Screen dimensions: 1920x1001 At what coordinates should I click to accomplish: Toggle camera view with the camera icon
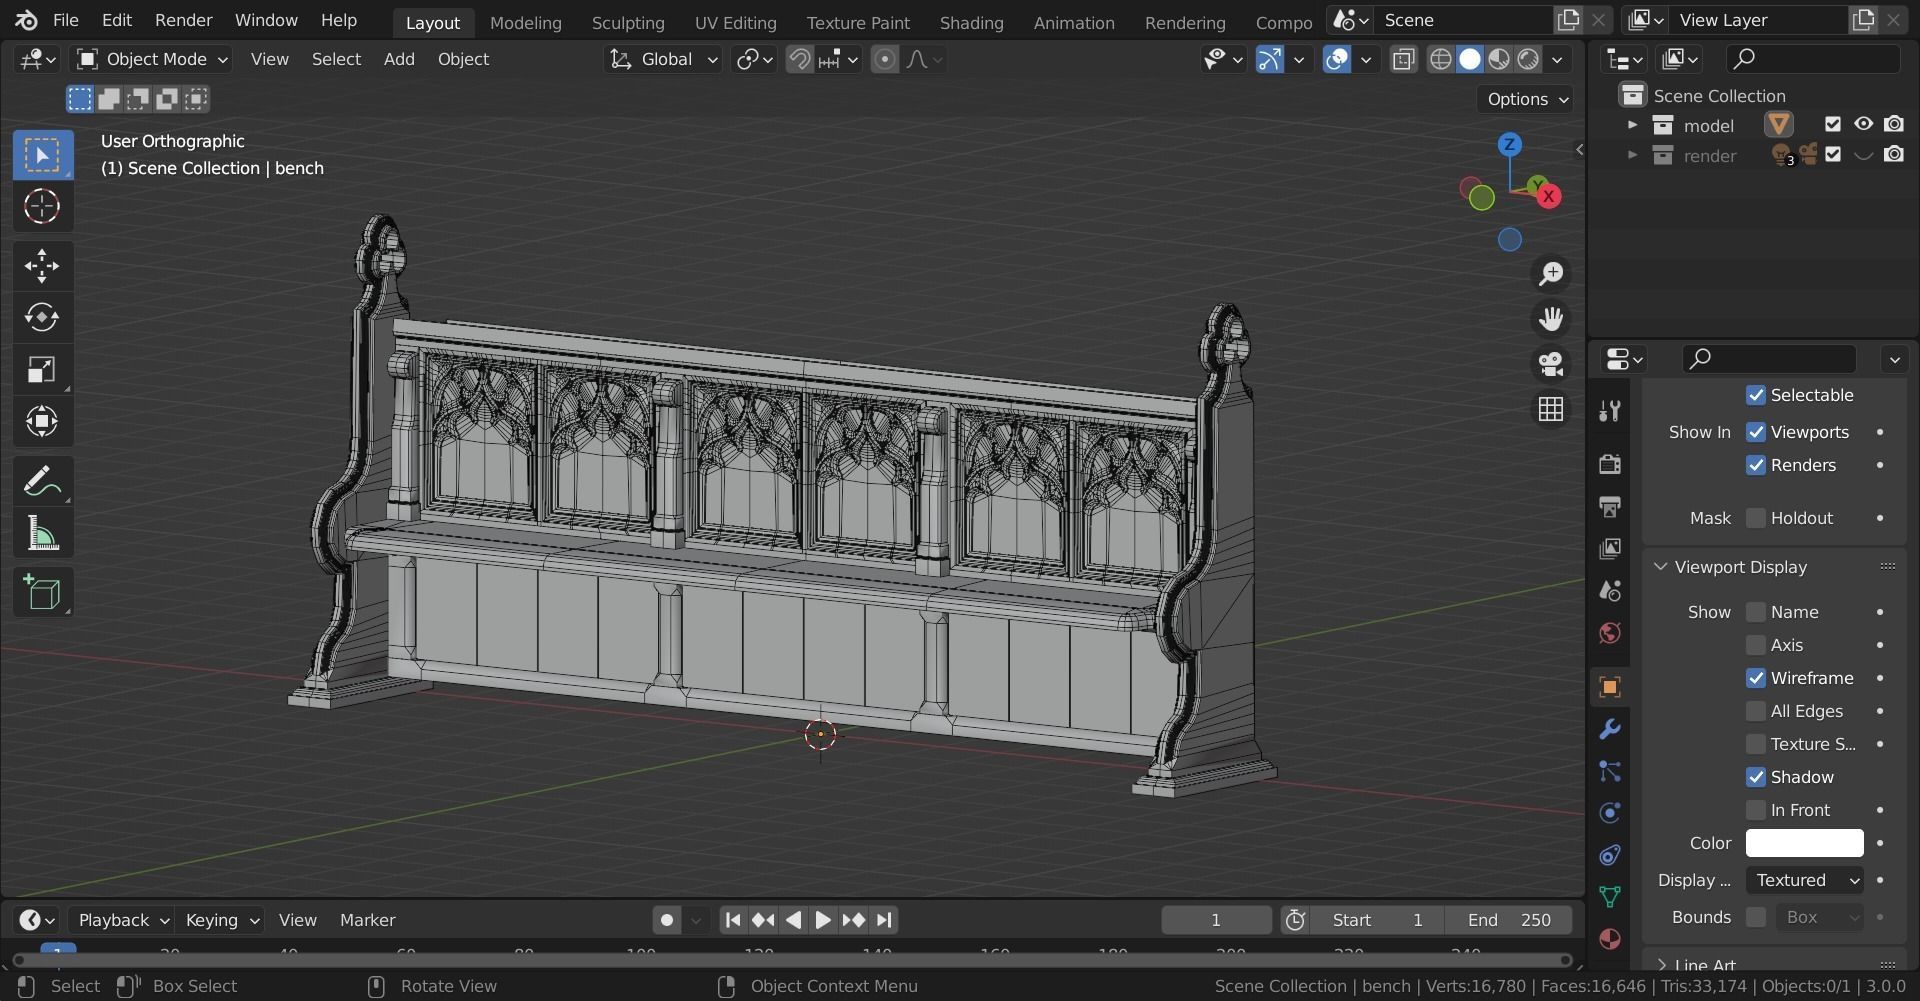[x=1551, y=364]
